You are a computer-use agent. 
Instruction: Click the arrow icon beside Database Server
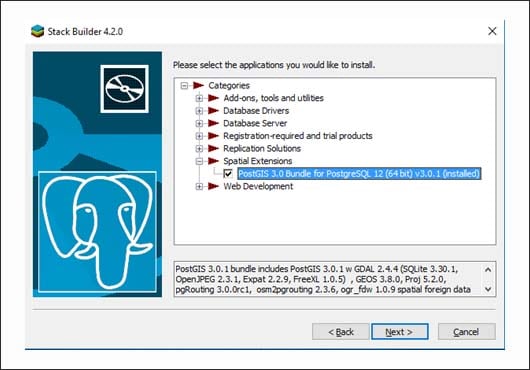[x=213, y=123]
